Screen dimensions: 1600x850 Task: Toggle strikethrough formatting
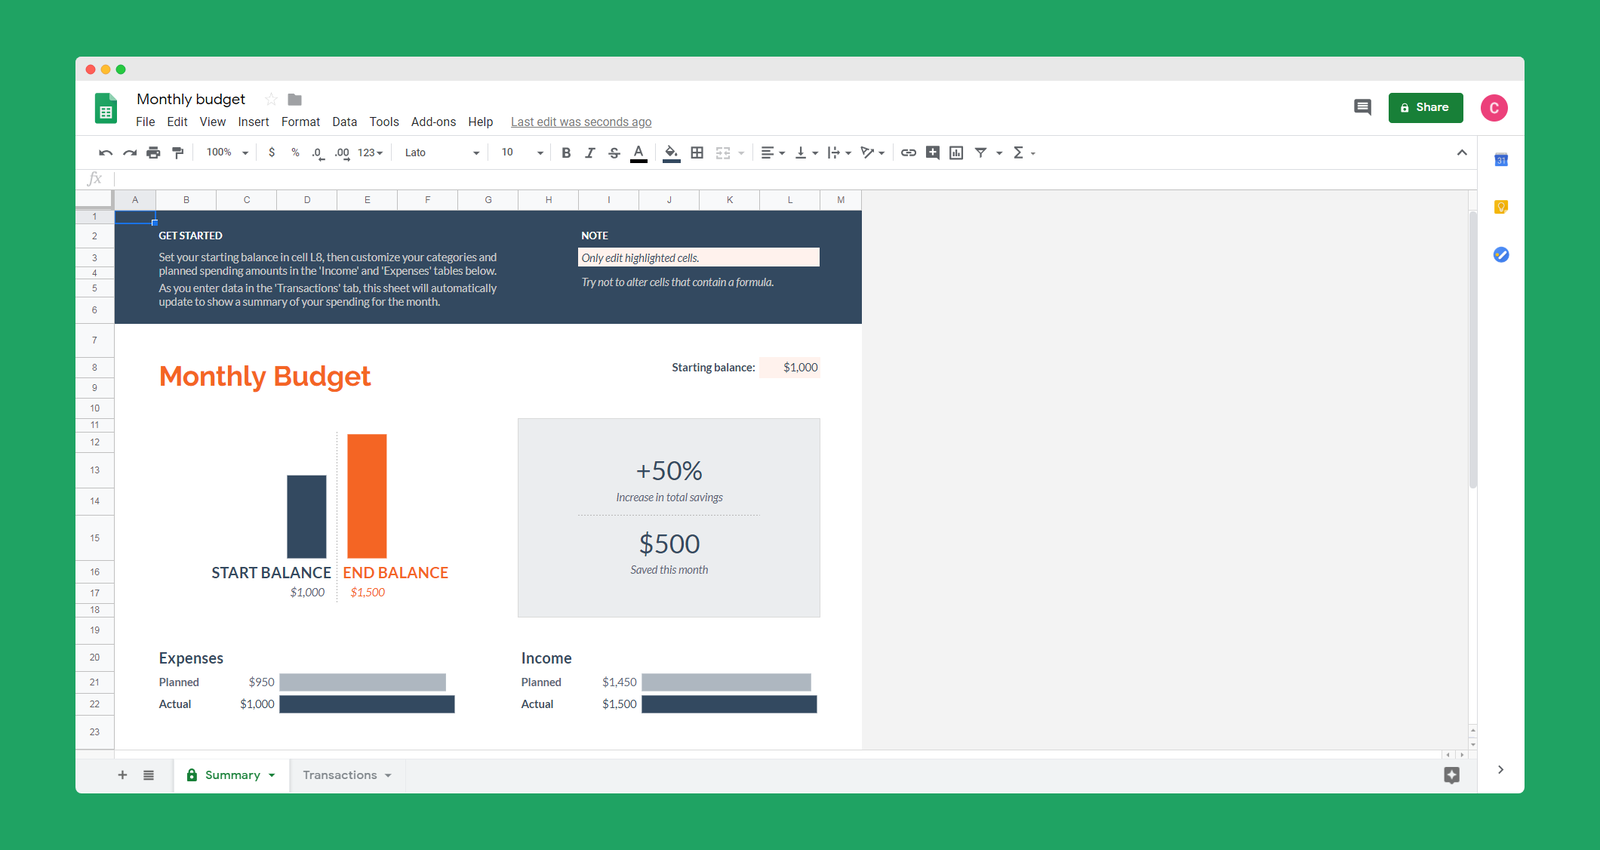tap(614, 153)
